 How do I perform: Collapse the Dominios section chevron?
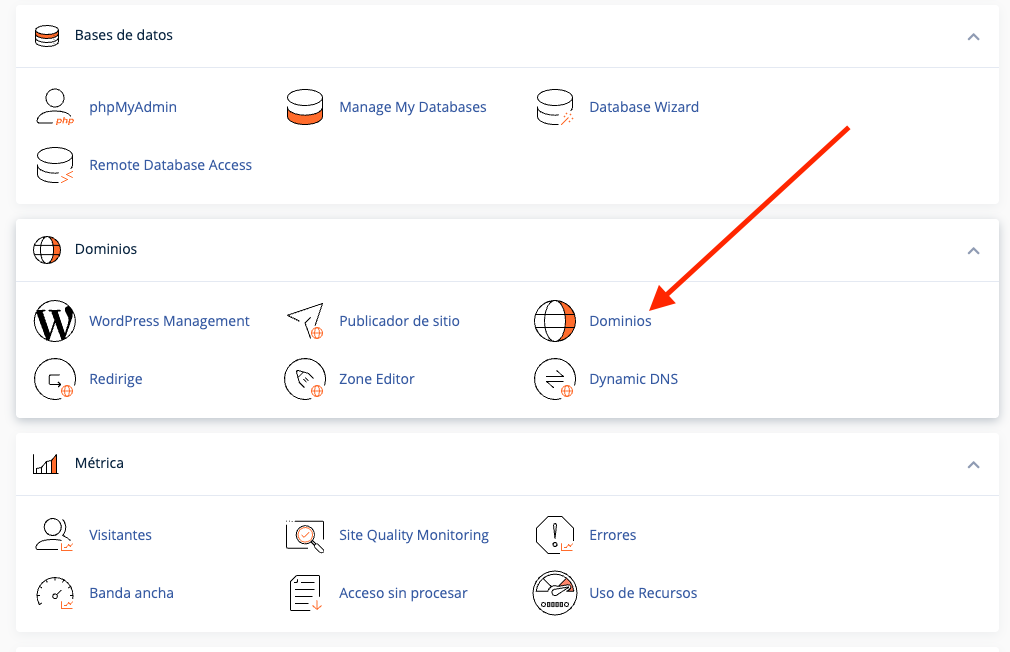tap(973, 250)
